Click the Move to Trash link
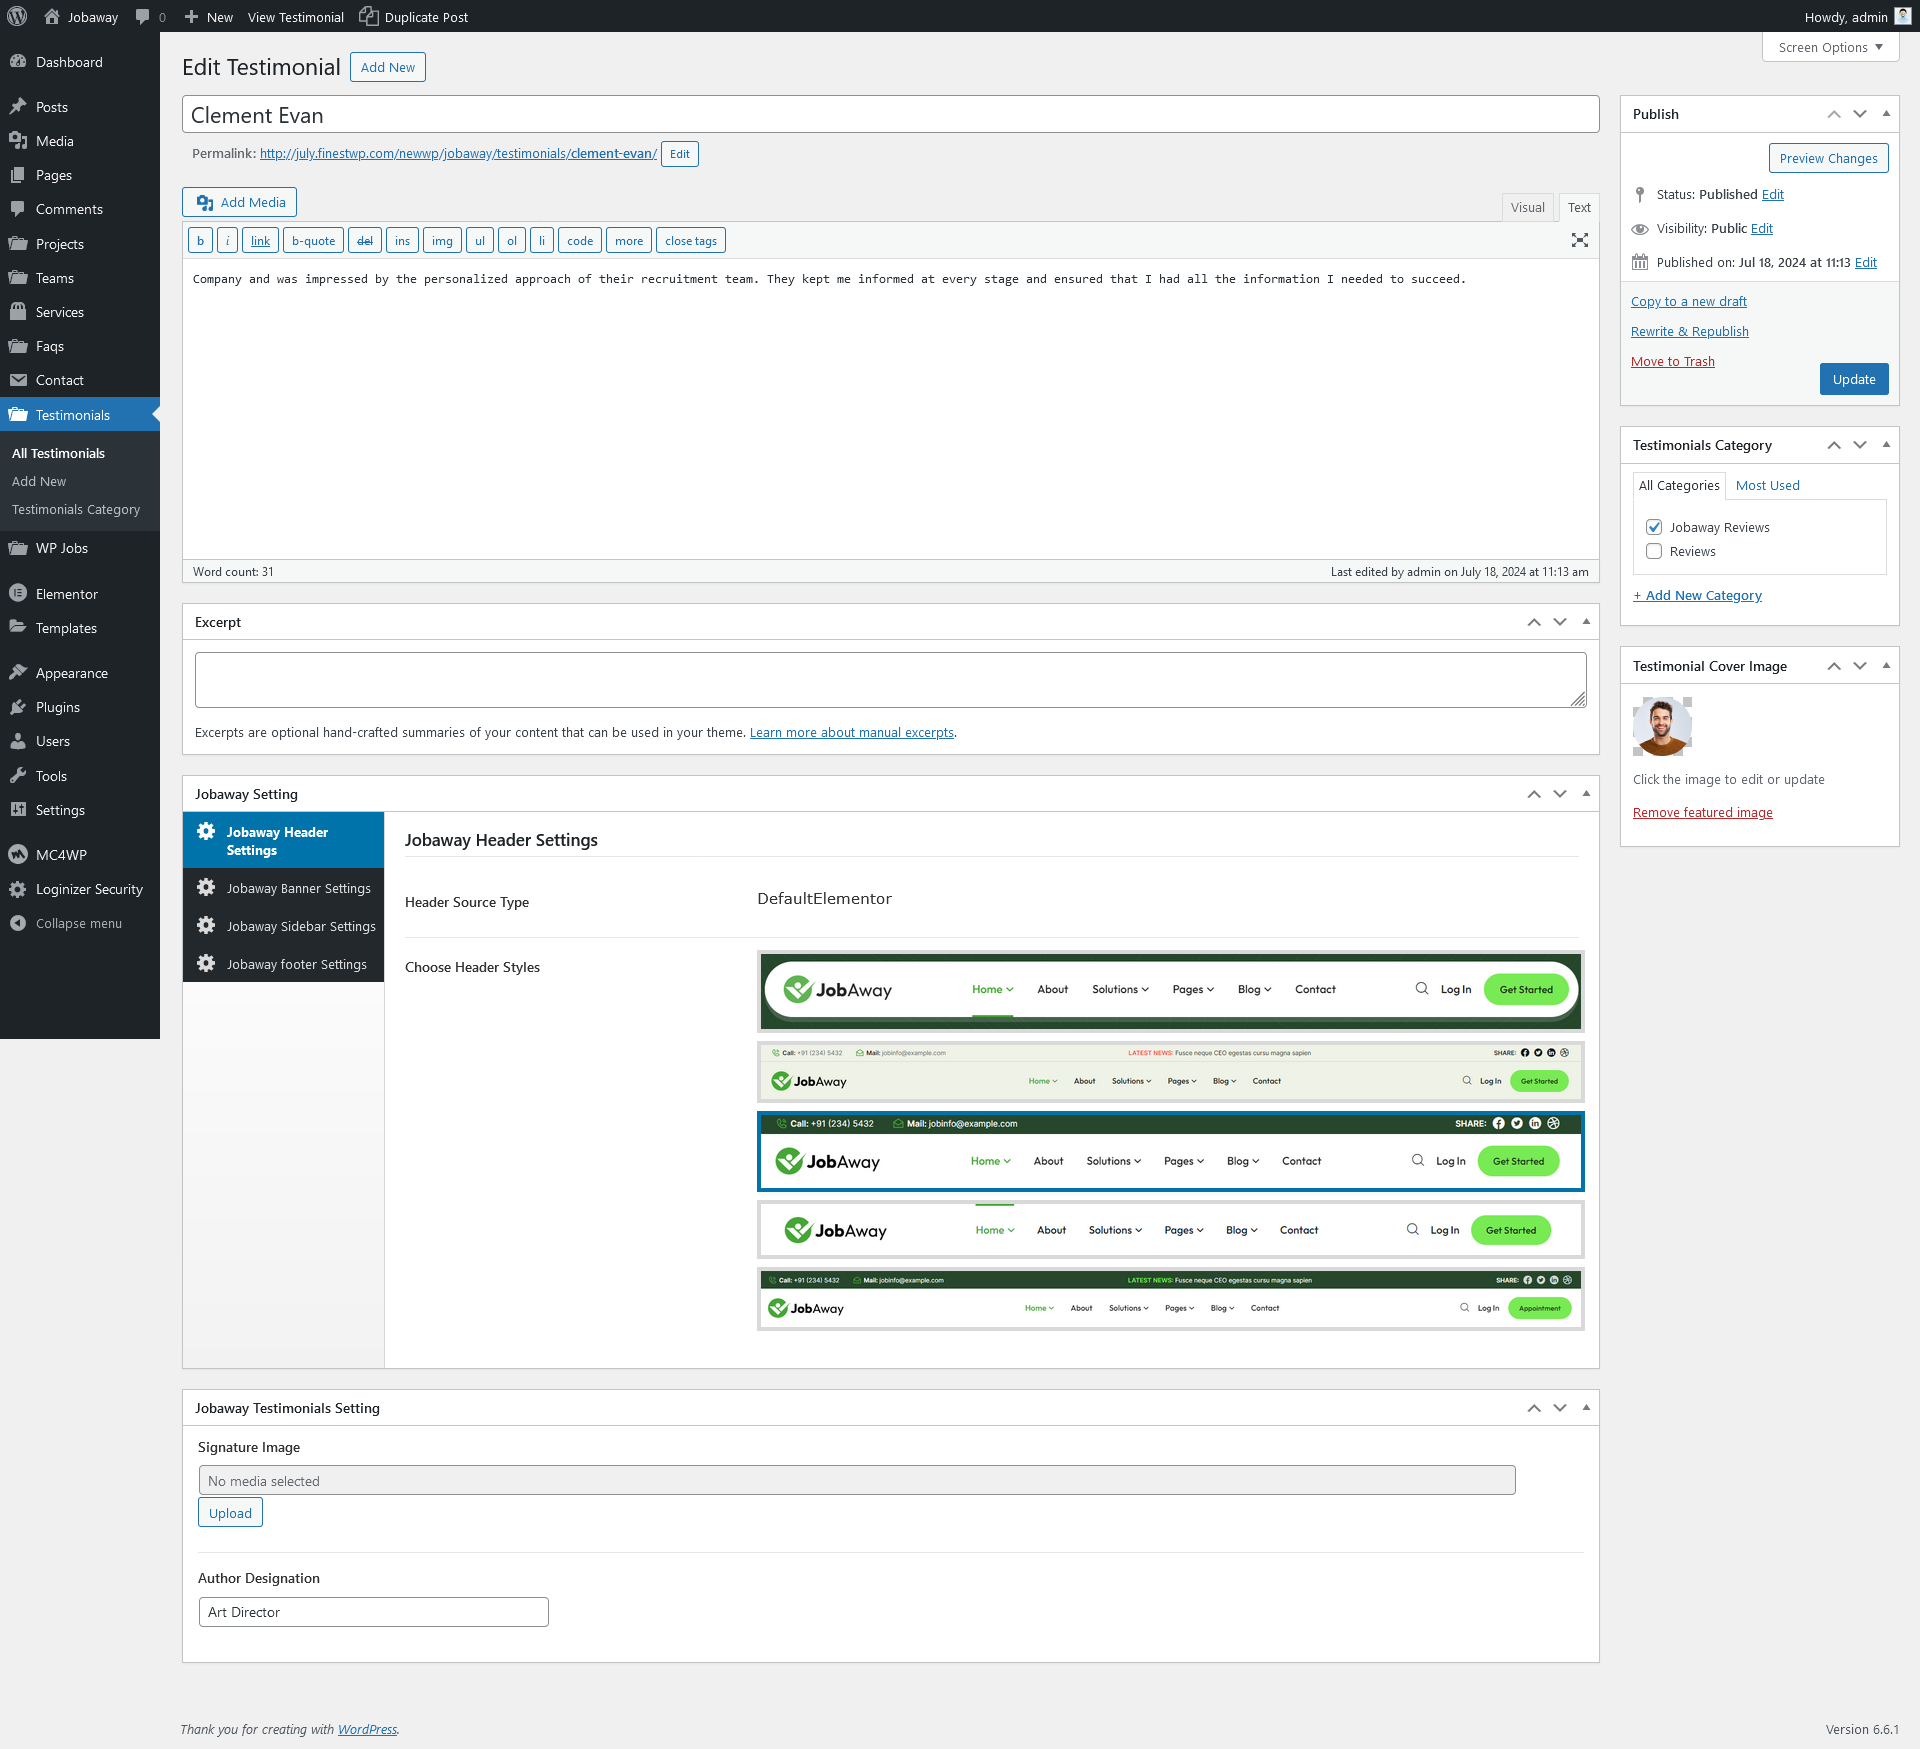Screen dimensions: 1920x1749 click(x=1672, y=361)
